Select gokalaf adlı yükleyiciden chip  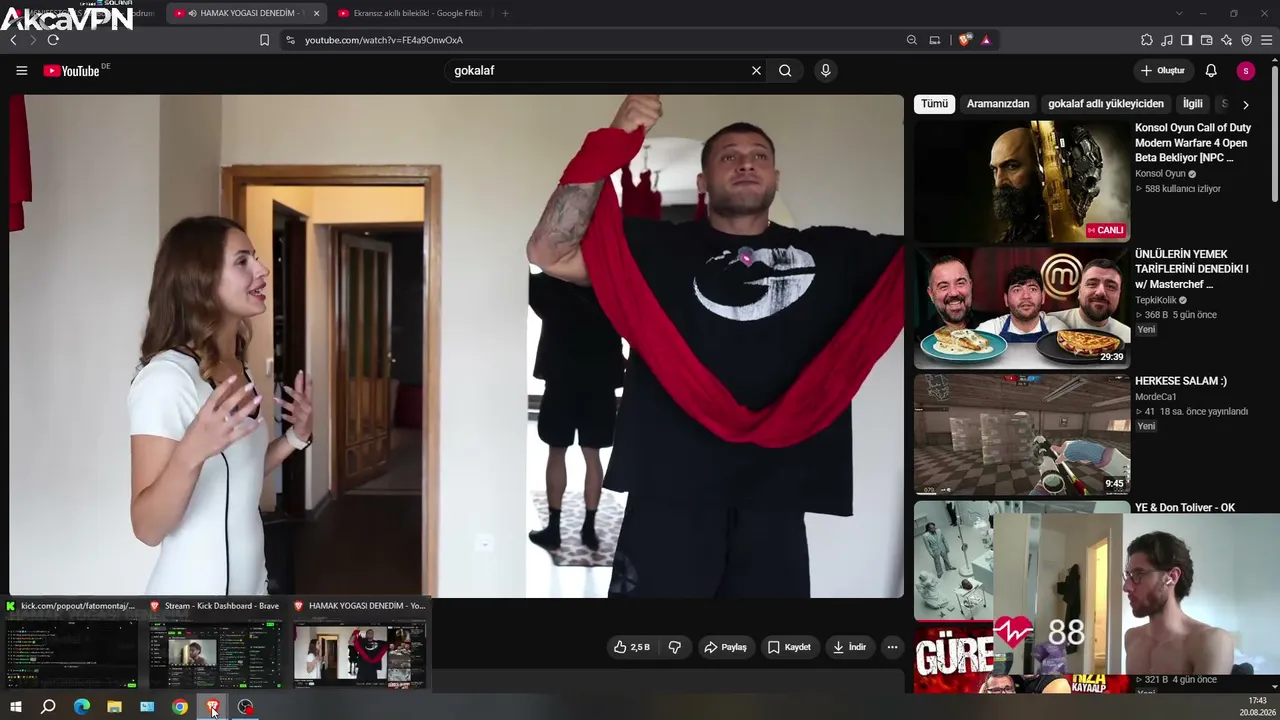(1106, 104)
